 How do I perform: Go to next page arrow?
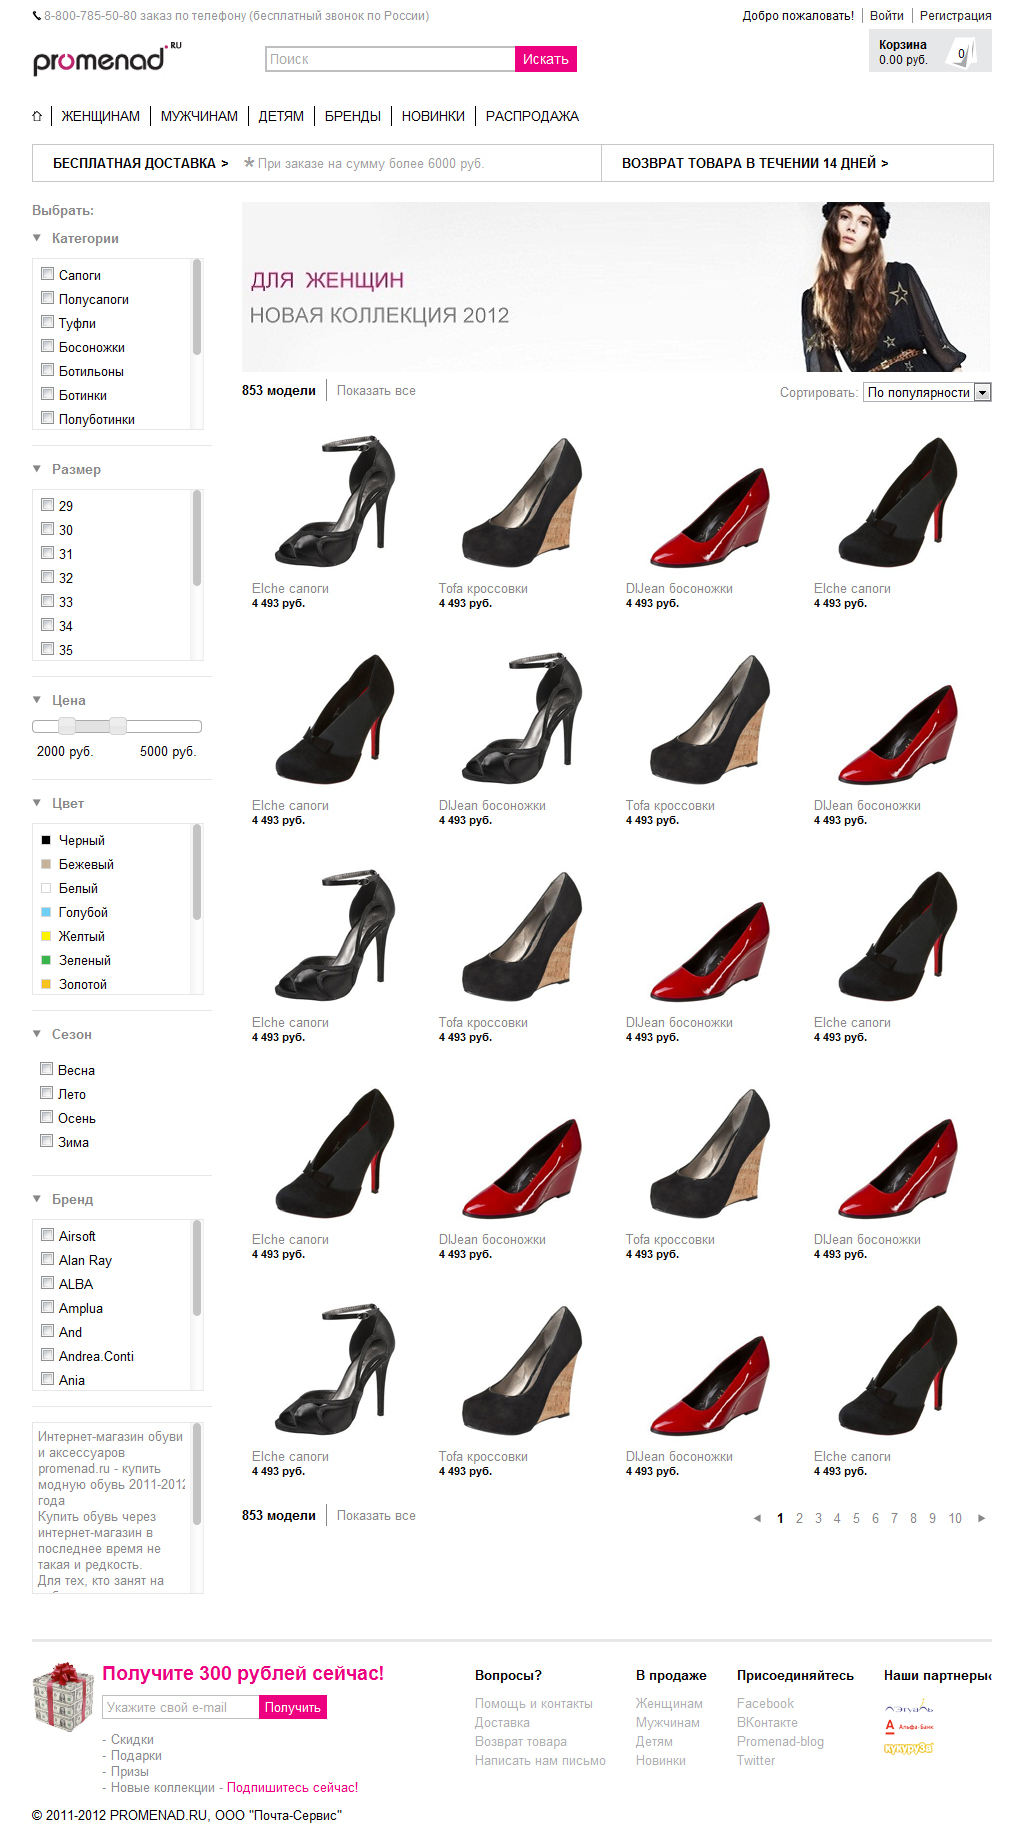click(981, 1518)
